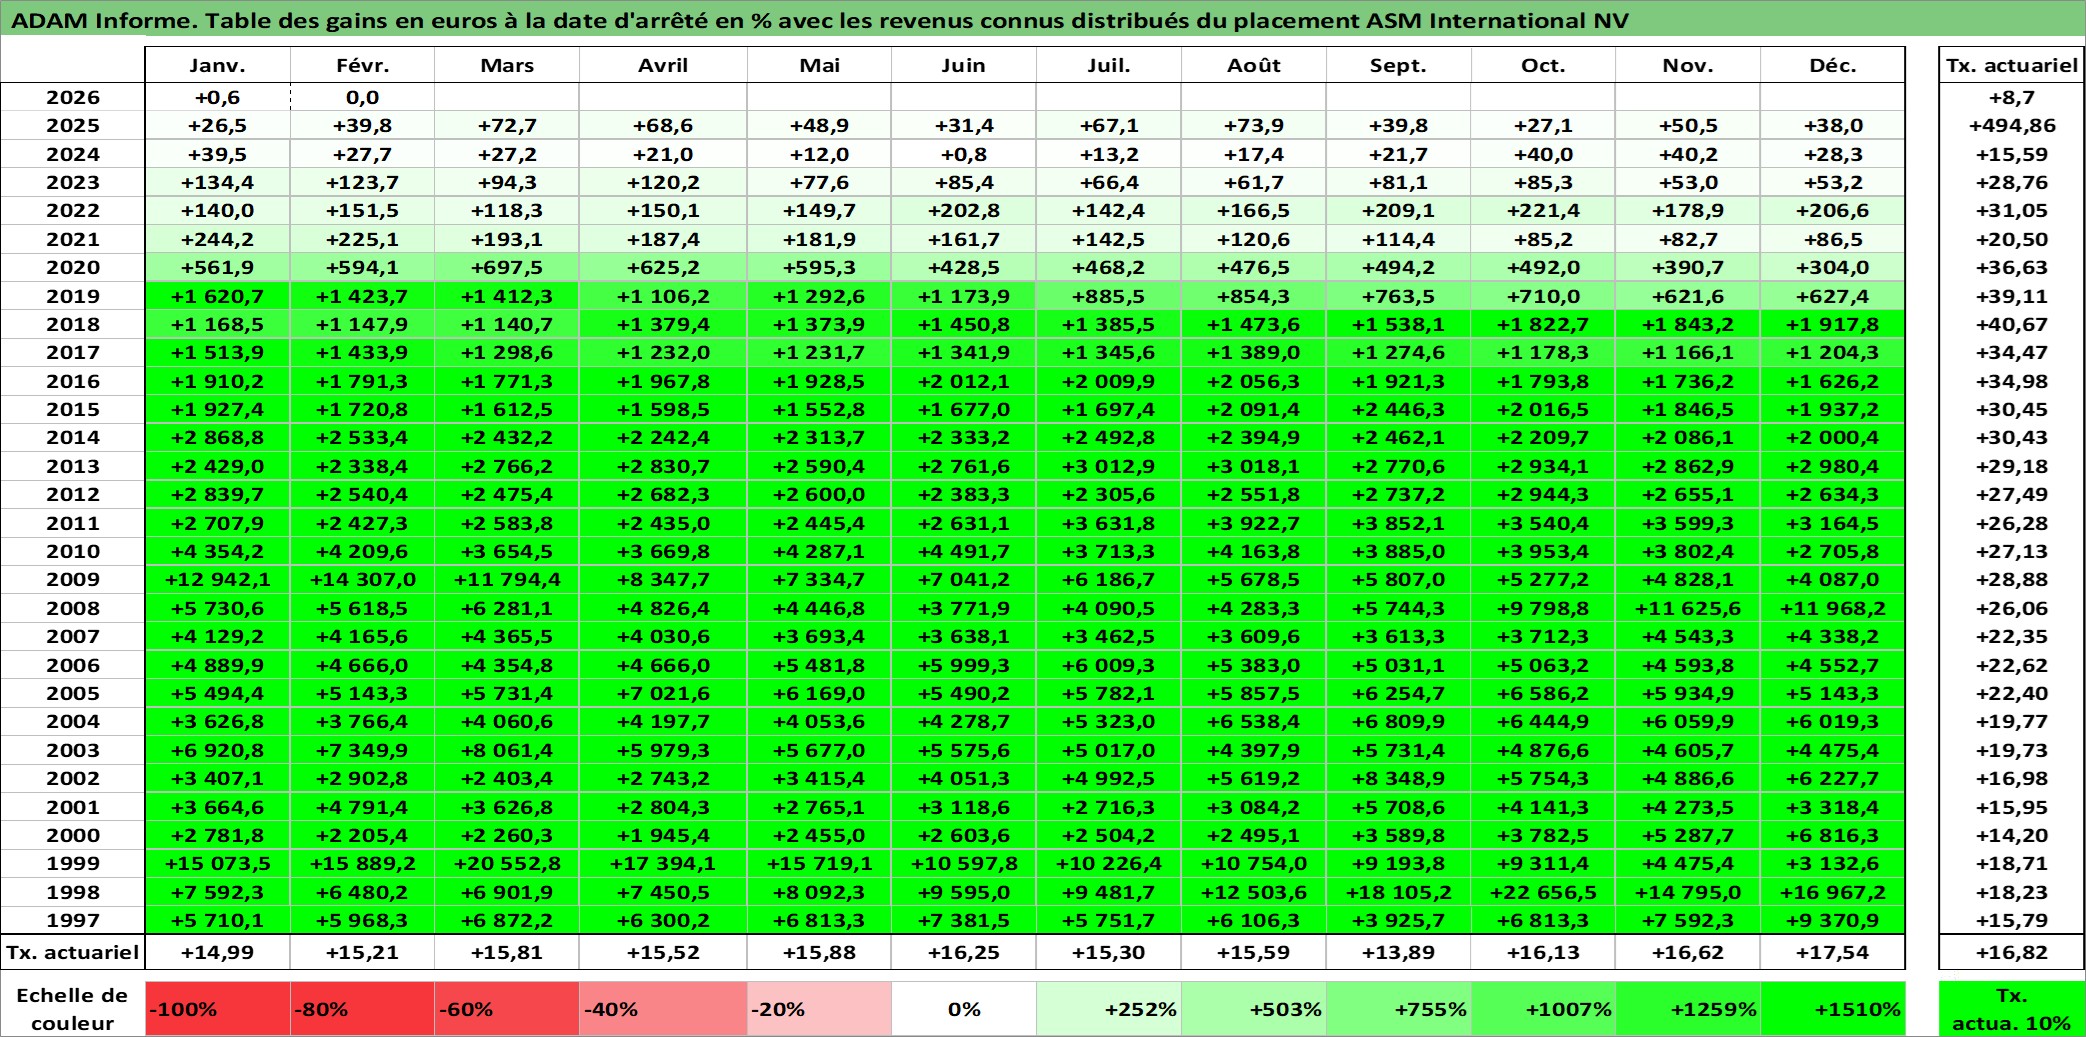Click the 'Févr.' column header

362,65
